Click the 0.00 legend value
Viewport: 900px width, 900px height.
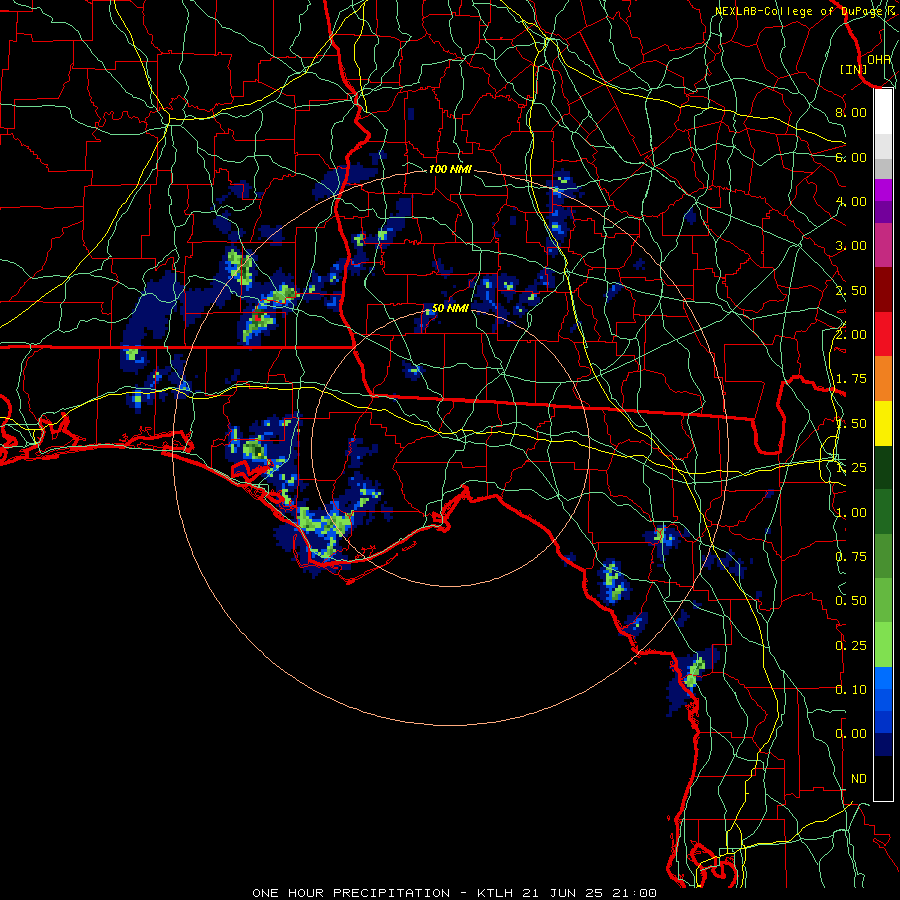point(851,734)
